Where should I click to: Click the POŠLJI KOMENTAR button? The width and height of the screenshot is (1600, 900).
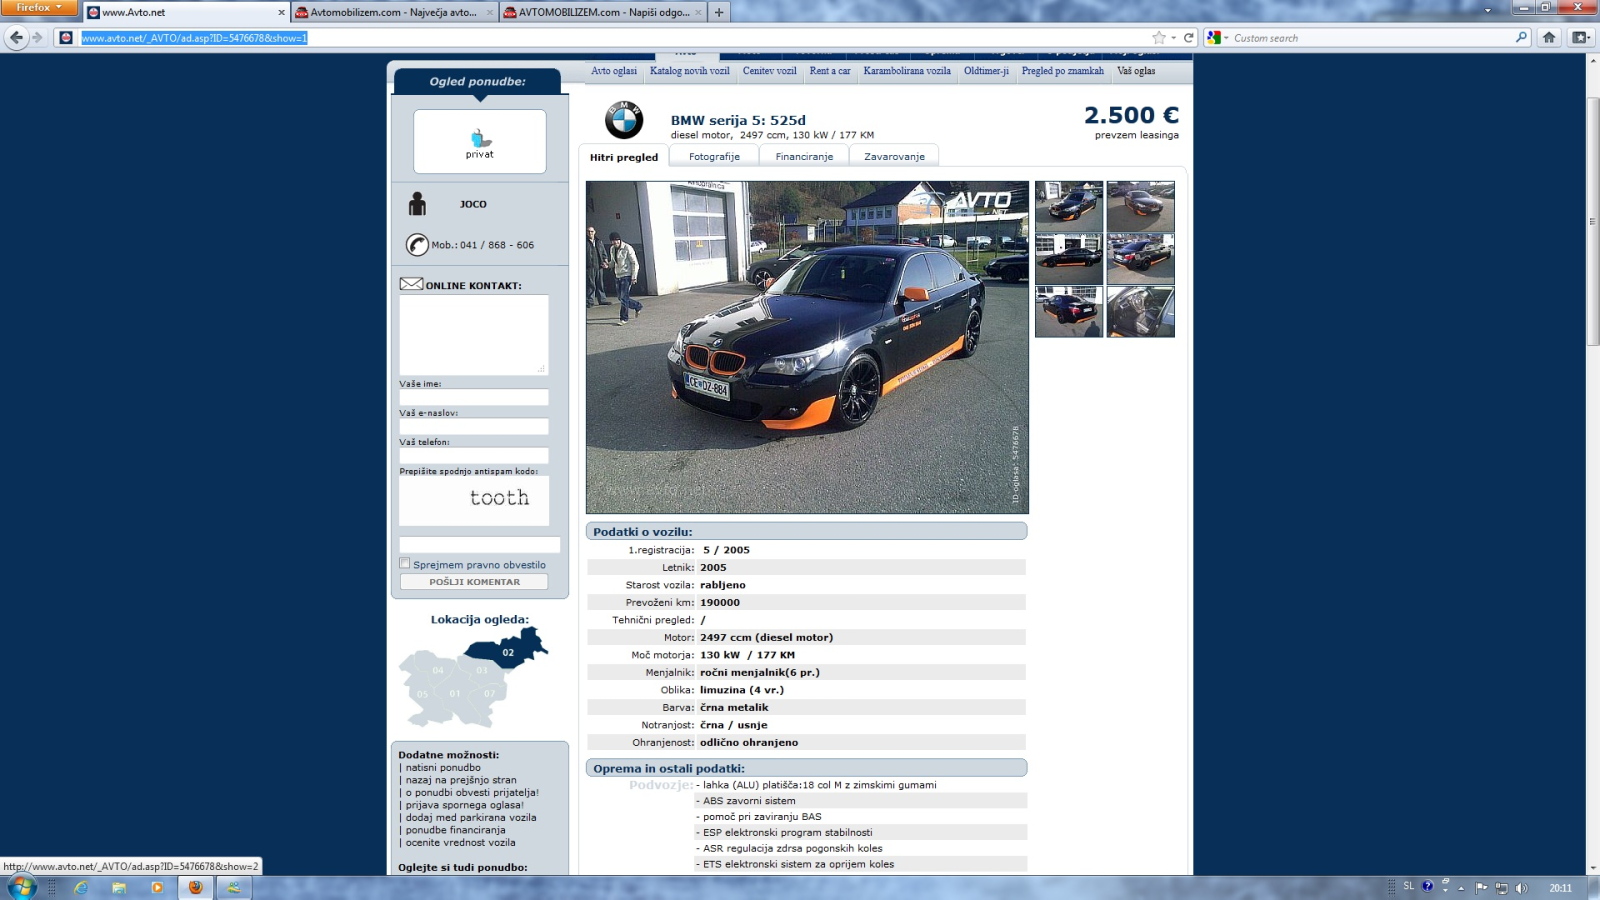point(474,582)
